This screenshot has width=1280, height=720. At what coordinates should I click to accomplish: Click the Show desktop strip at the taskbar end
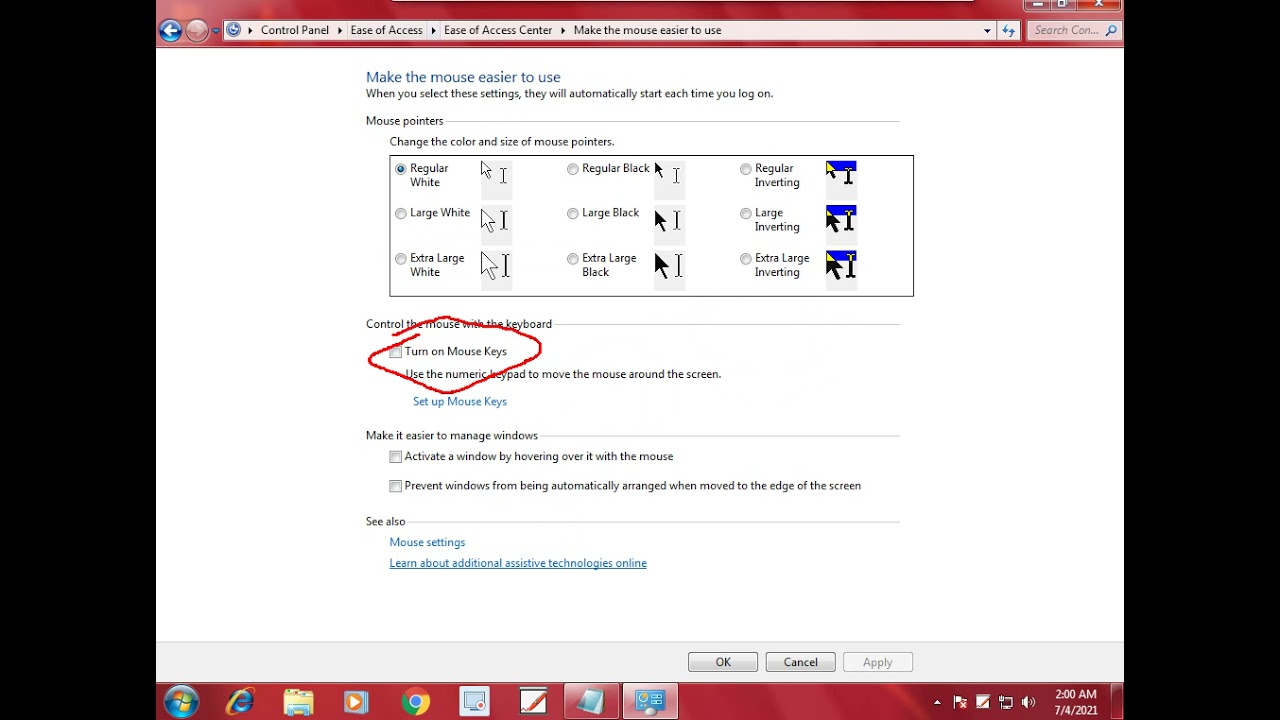tap(1117, 702)
